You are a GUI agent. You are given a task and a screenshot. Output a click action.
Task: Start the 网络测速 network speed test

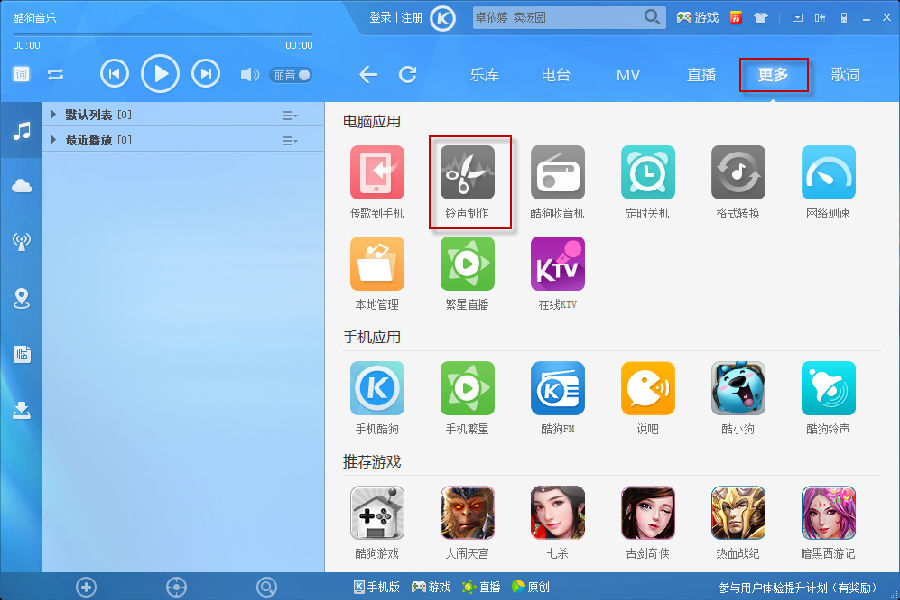(x=827, y=180)
